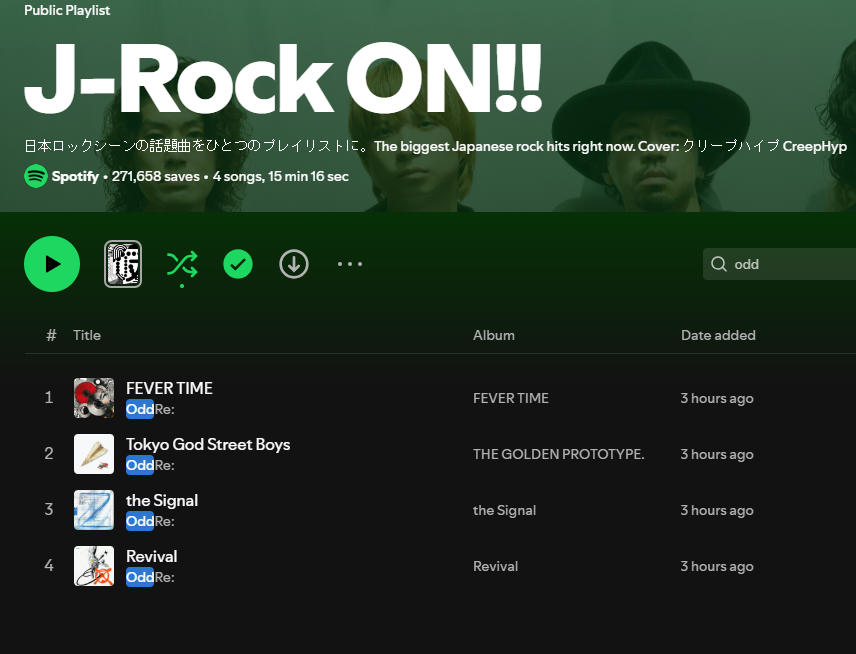
Task: Sort by the Album column header
Action: (494, 335)
